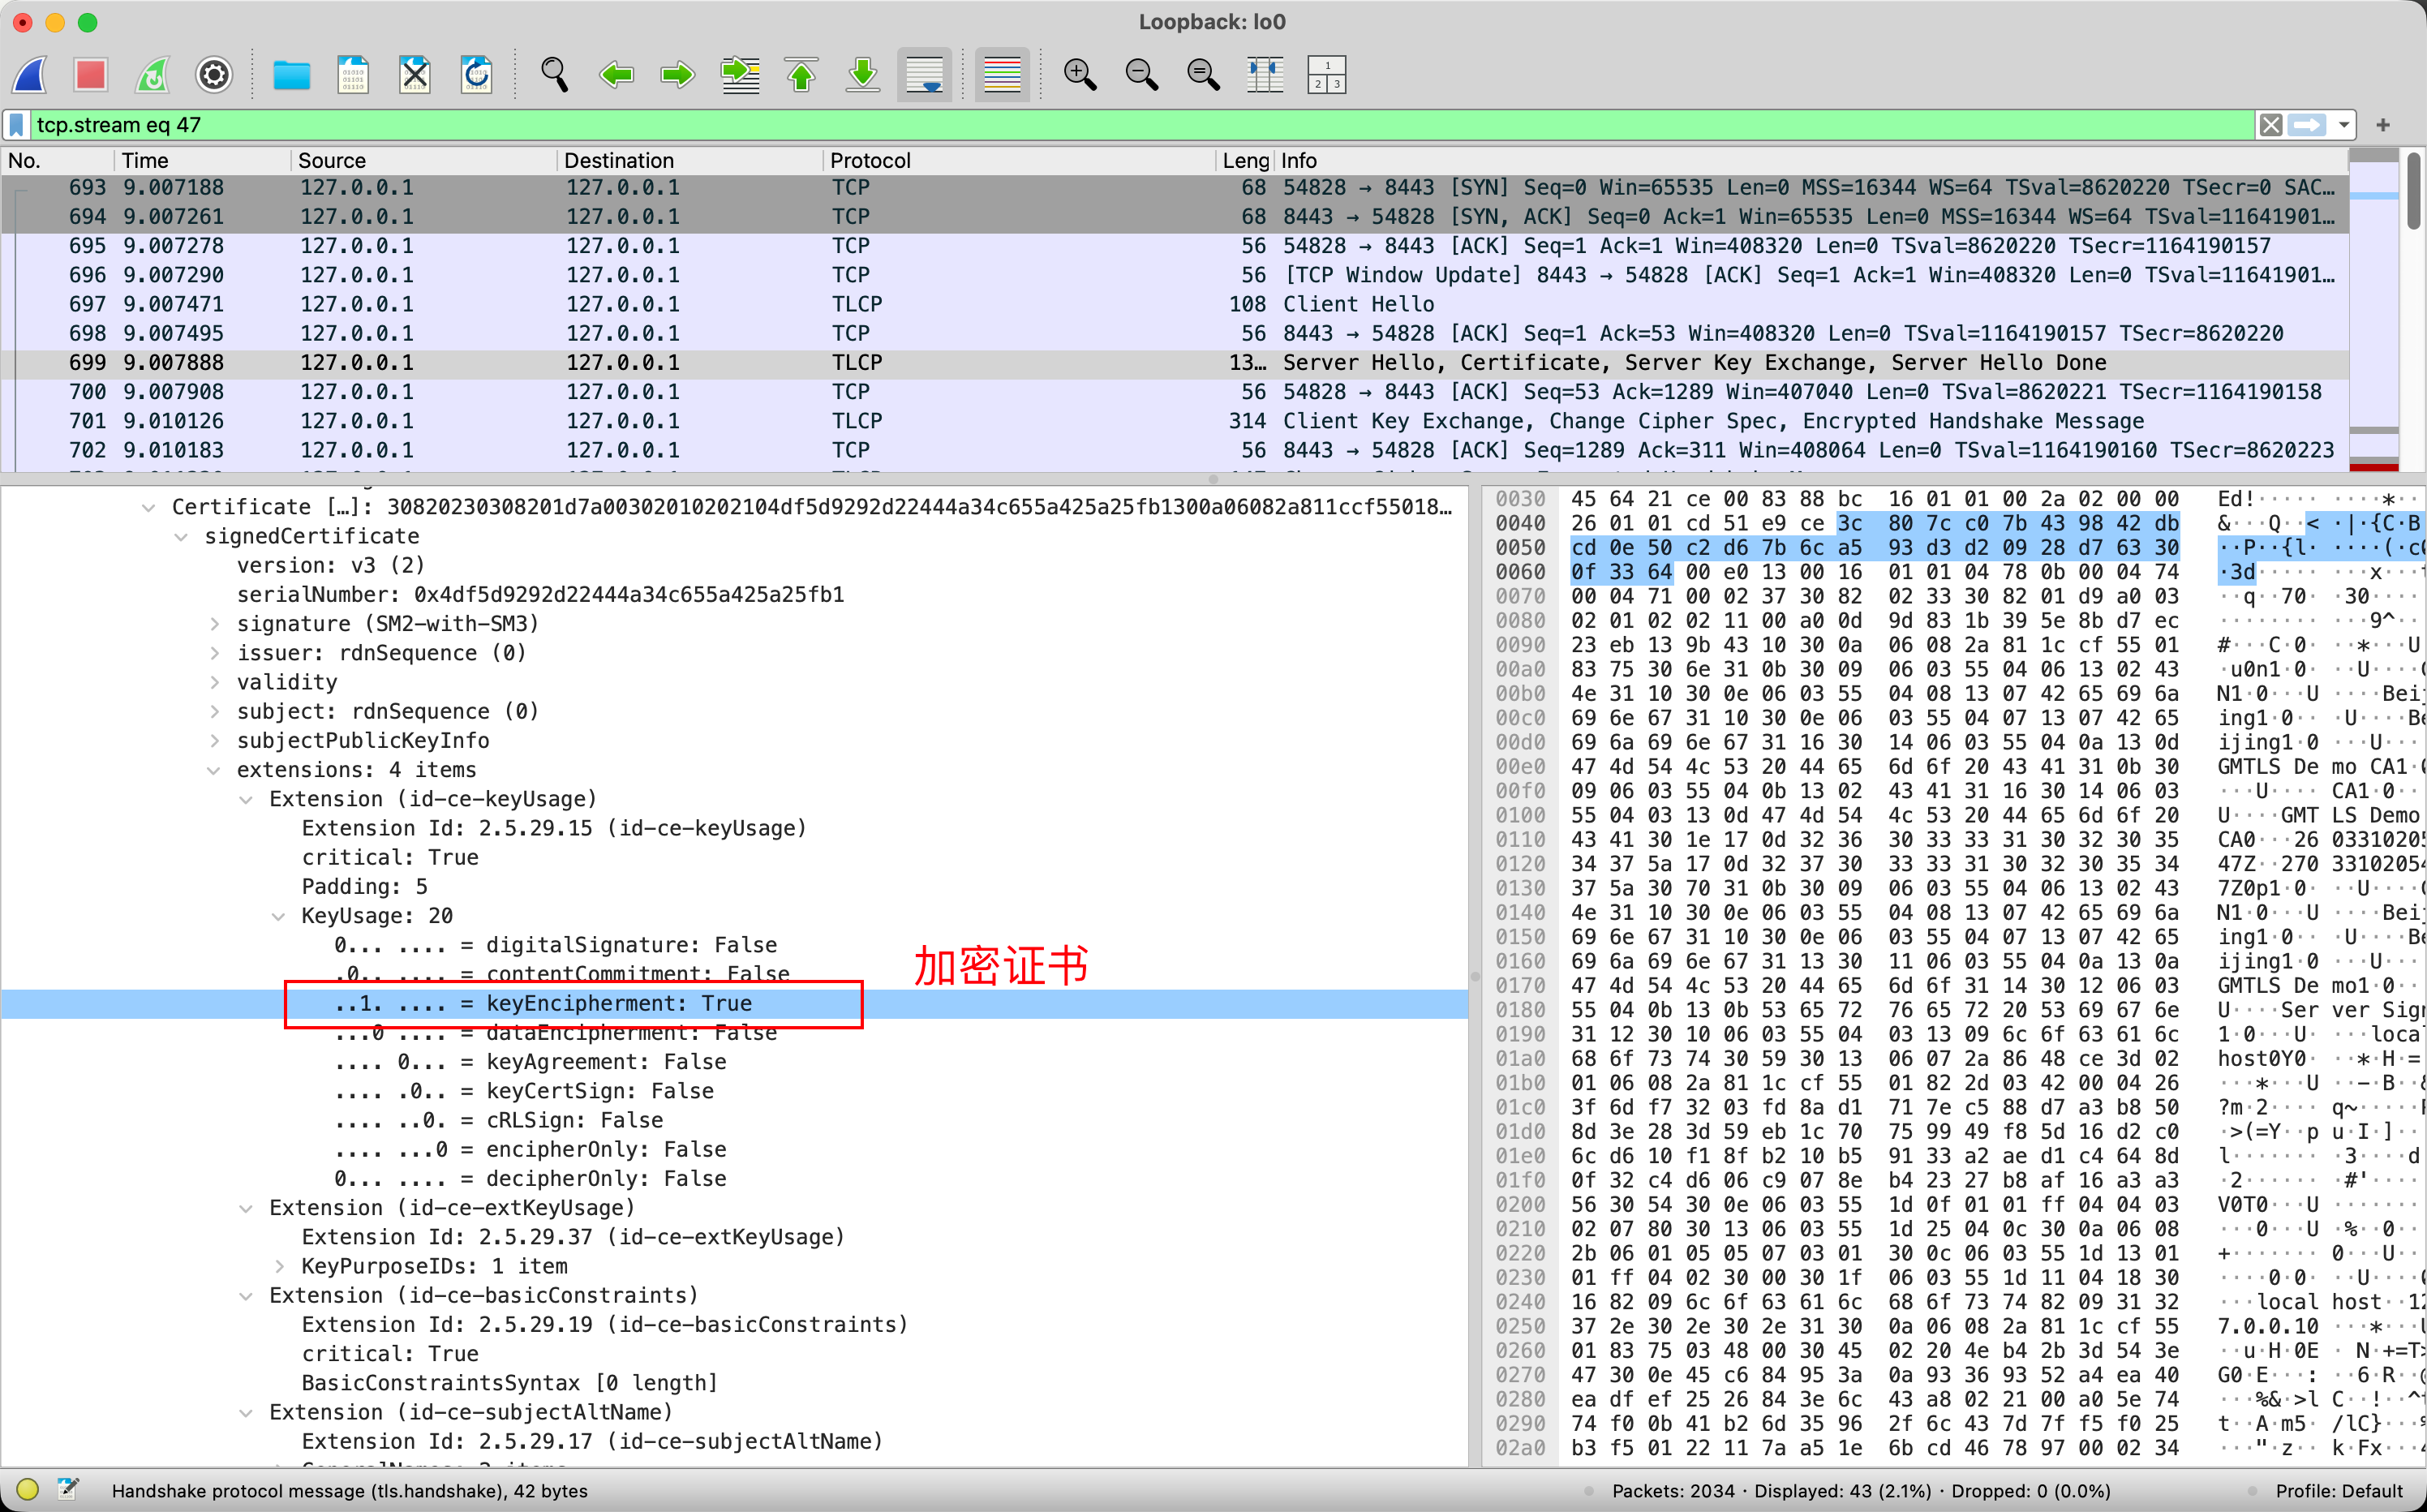Add filter button with plus sign
Image resolution: width=2427 pixels, height=1512 pixels.
(2383, 125)
